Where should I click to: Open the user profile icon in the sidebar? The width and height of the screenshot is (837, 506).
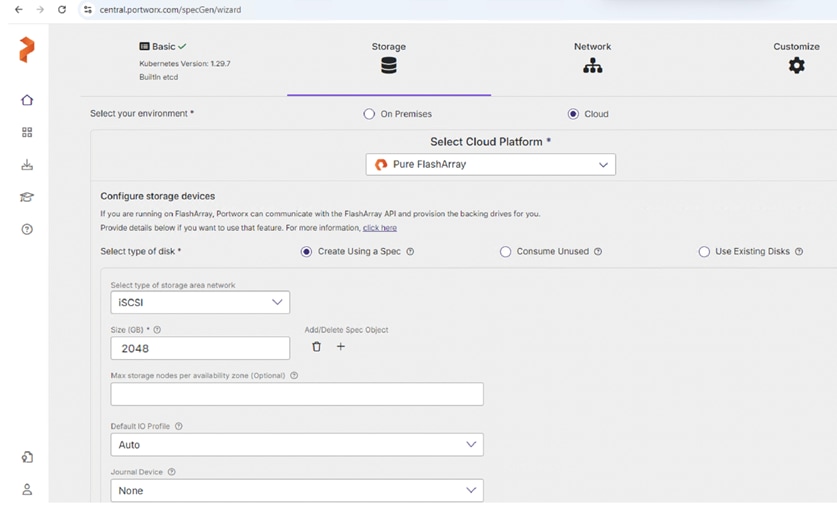(x=27, y=489)
